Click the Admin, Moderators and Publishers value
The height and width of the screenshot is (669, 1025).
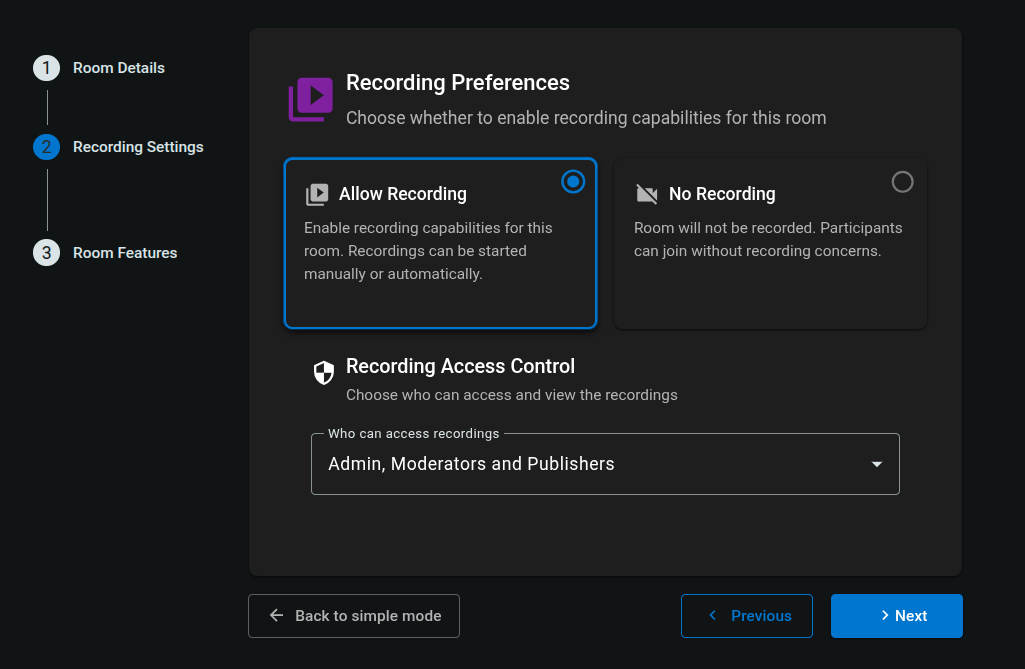(x=471, y=464)
